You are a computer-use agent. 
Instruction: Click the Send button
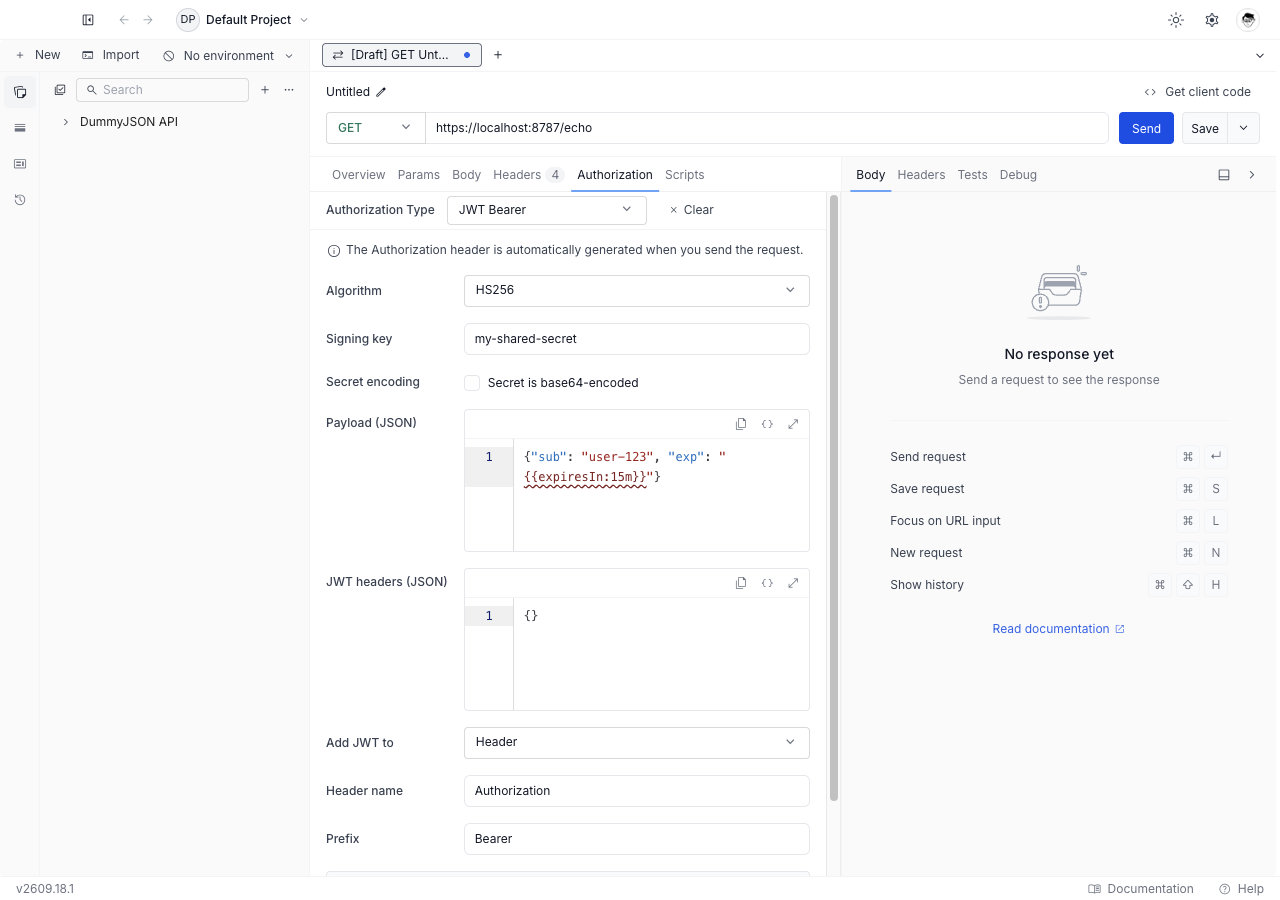tap(1146, 128)
